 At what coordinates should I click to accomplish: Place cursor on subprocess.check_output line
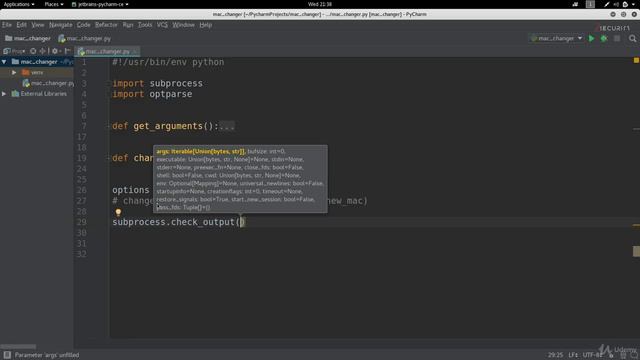pos(178,222)
